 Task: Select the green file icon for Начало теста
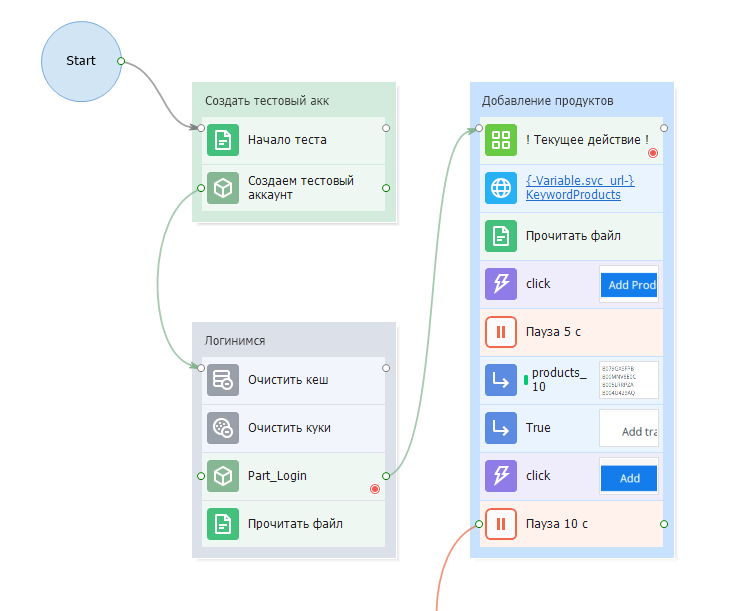pyautogui.click(x=223, y=140)
